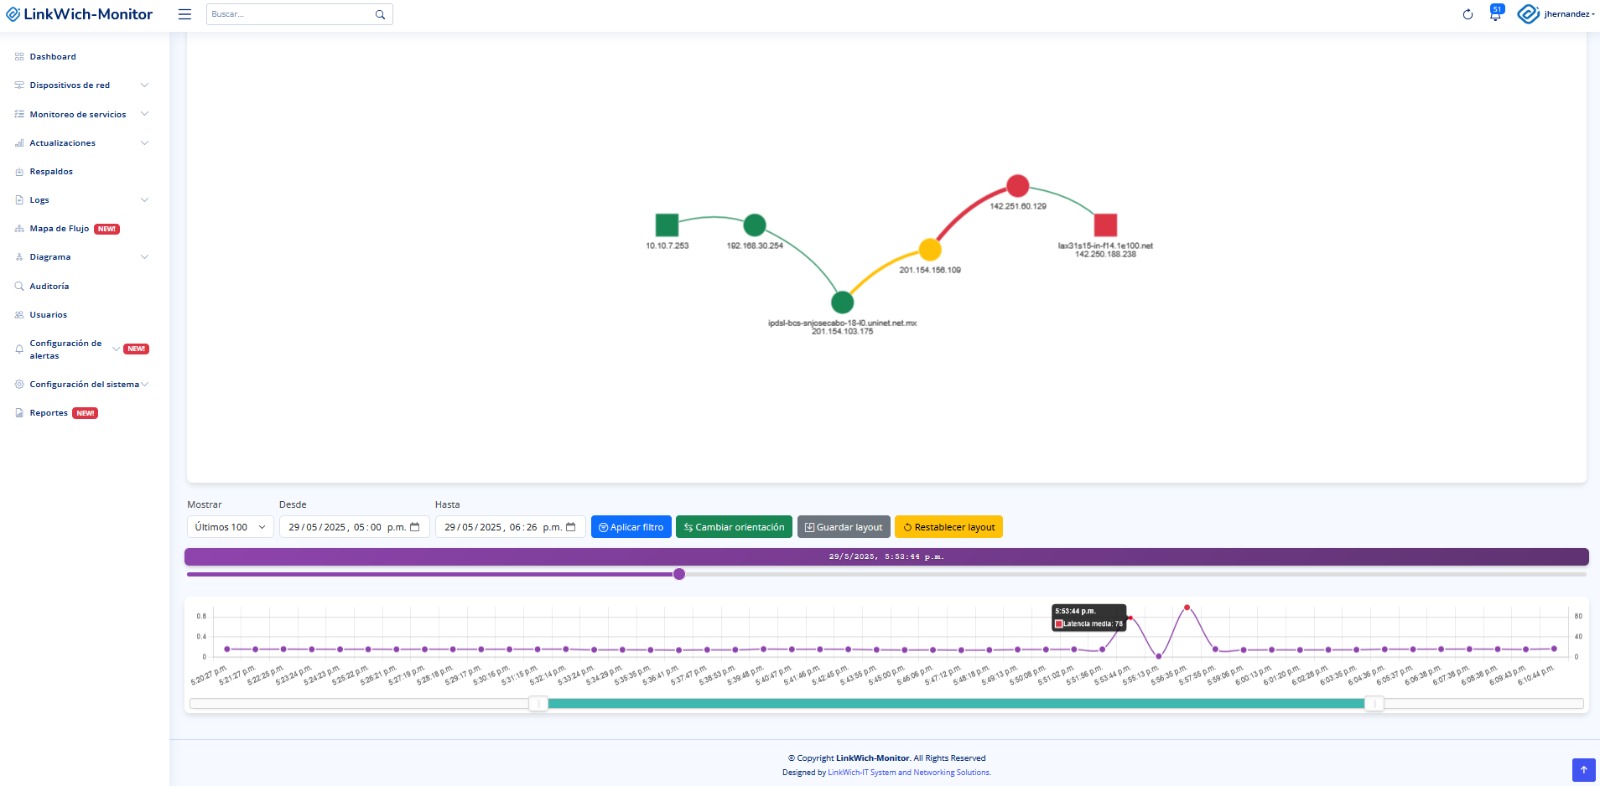Open the notifications bell icon
This screenshot has width=1600, height=786.
1495,14
